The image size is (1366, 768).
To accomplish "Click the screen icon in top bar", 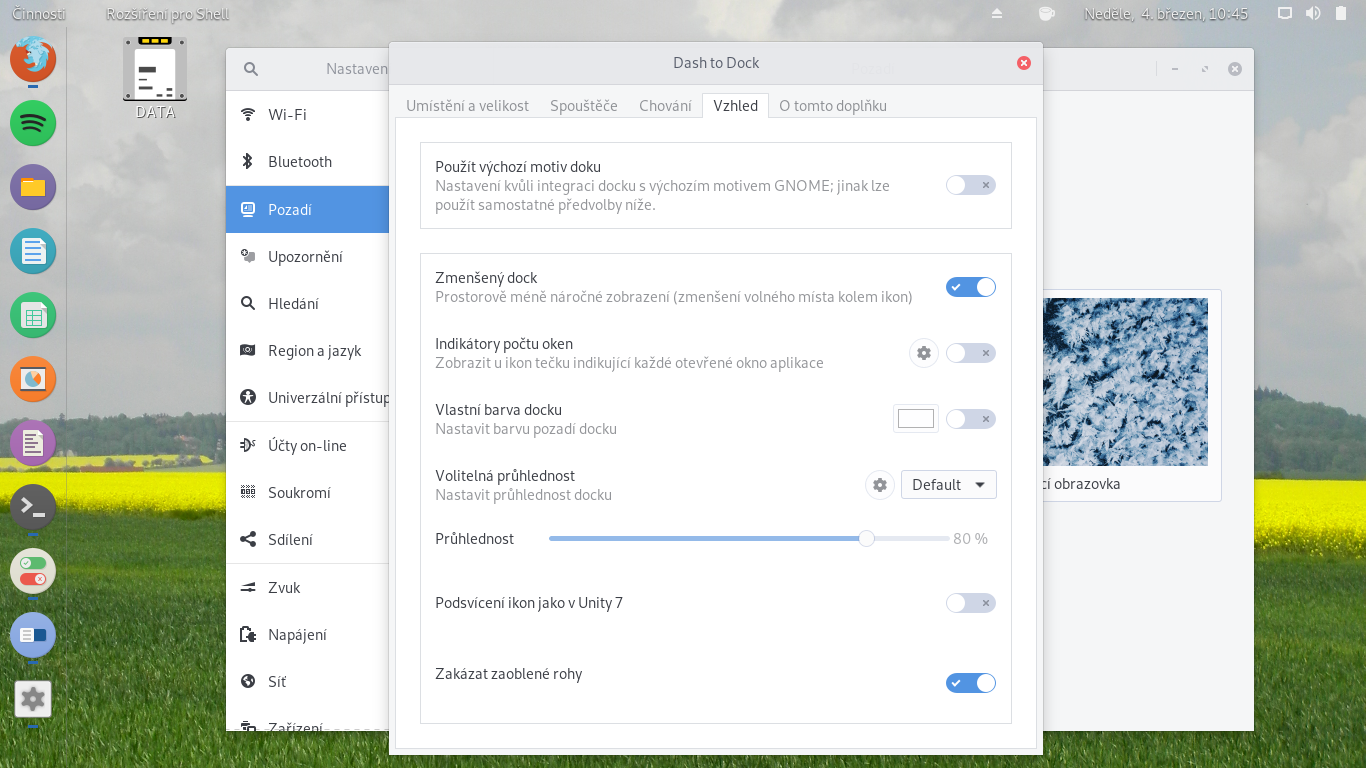I will (1286, 14).
